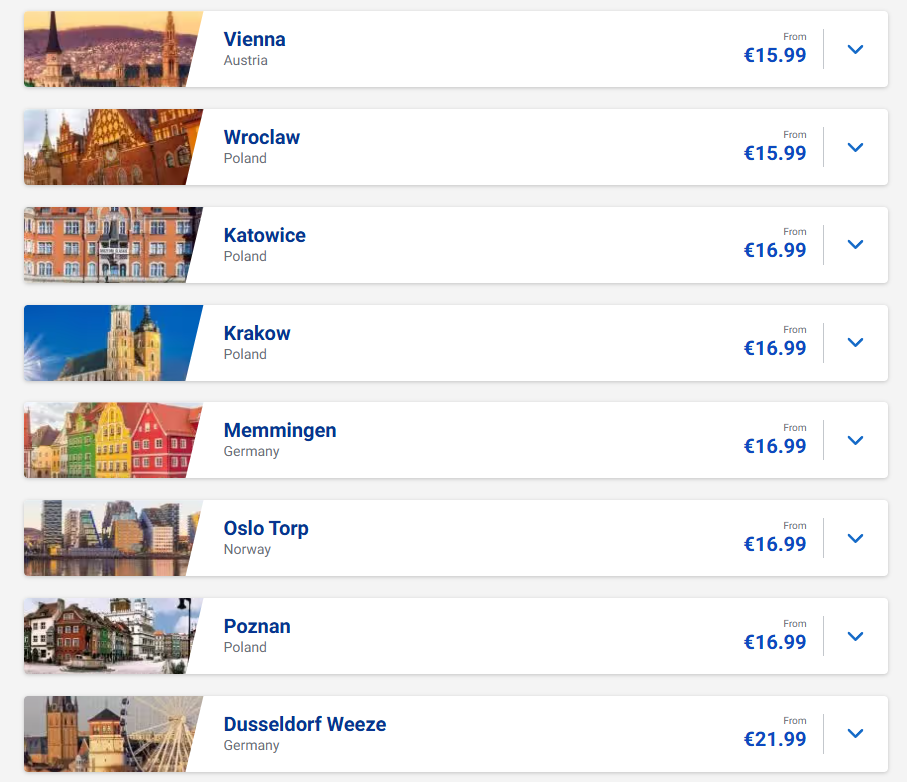This screenshot has width=907, height=782.
Task: Select the Wroclaw €15.99 price
Action: 775,153
